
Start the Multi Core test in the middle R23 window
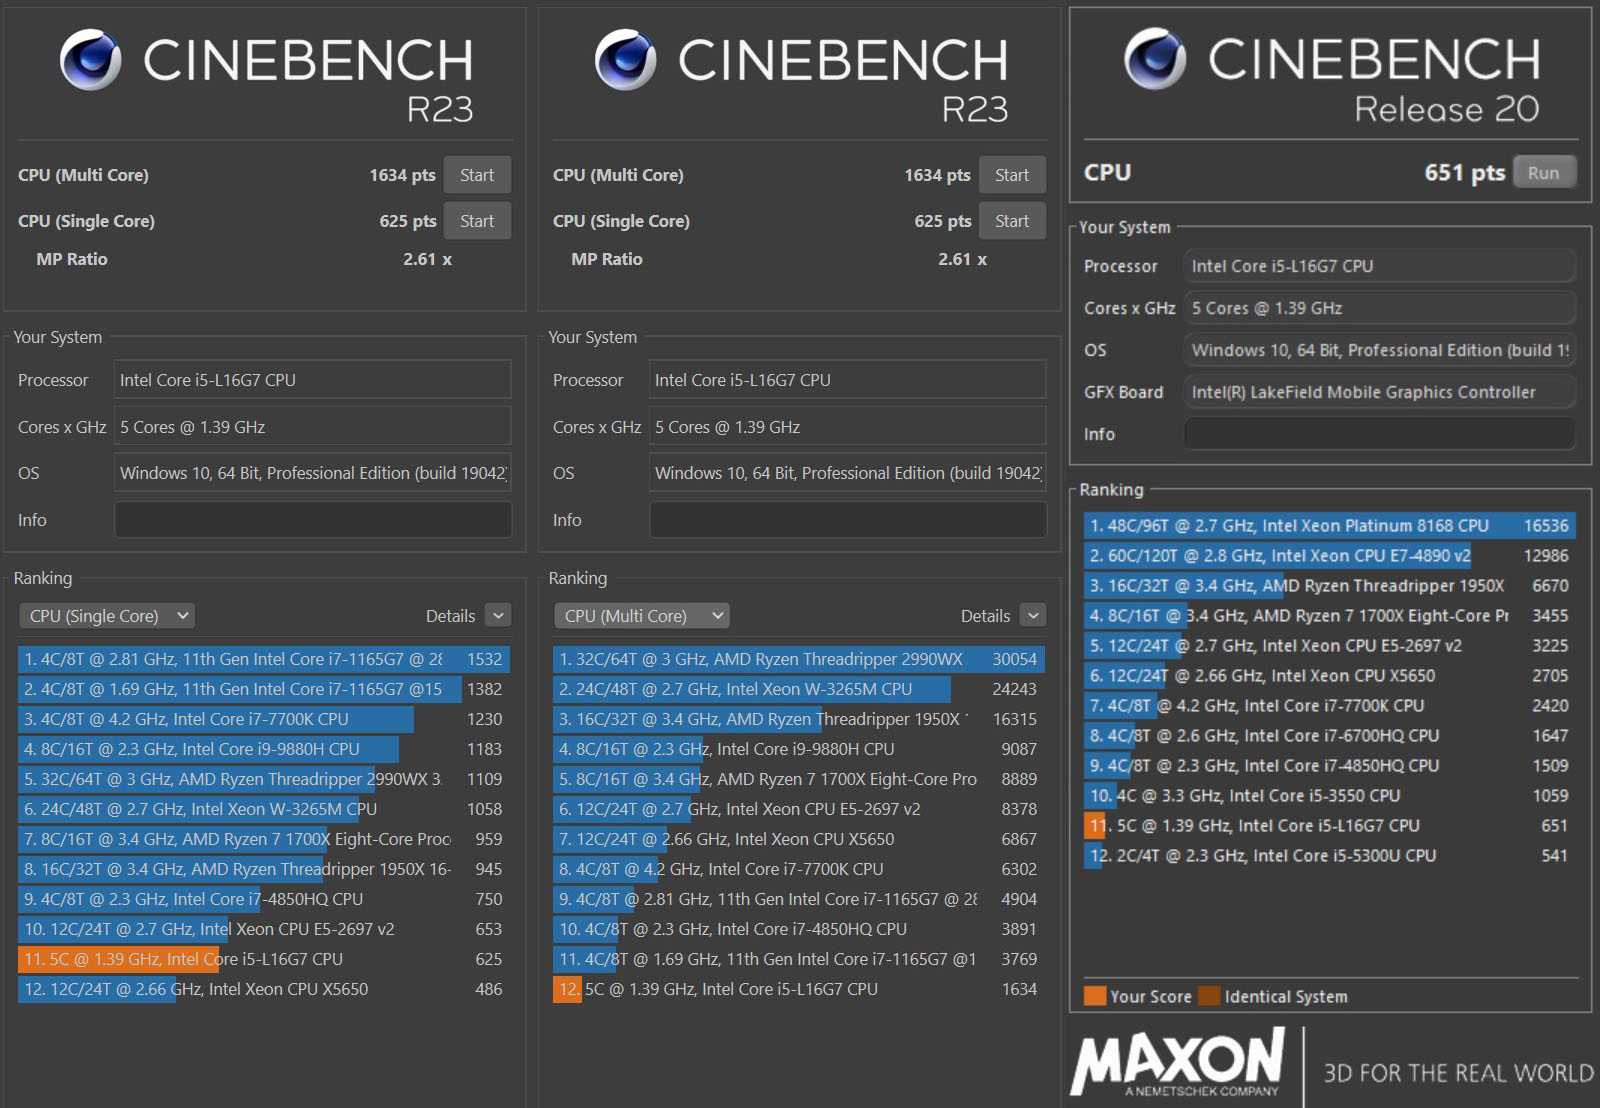point(1012,175)
